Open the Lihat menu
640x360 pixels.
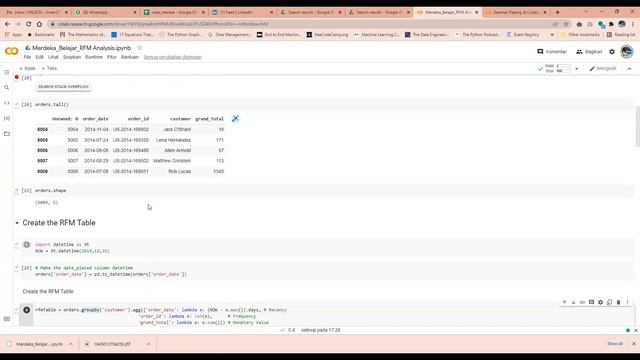(53, 57)
